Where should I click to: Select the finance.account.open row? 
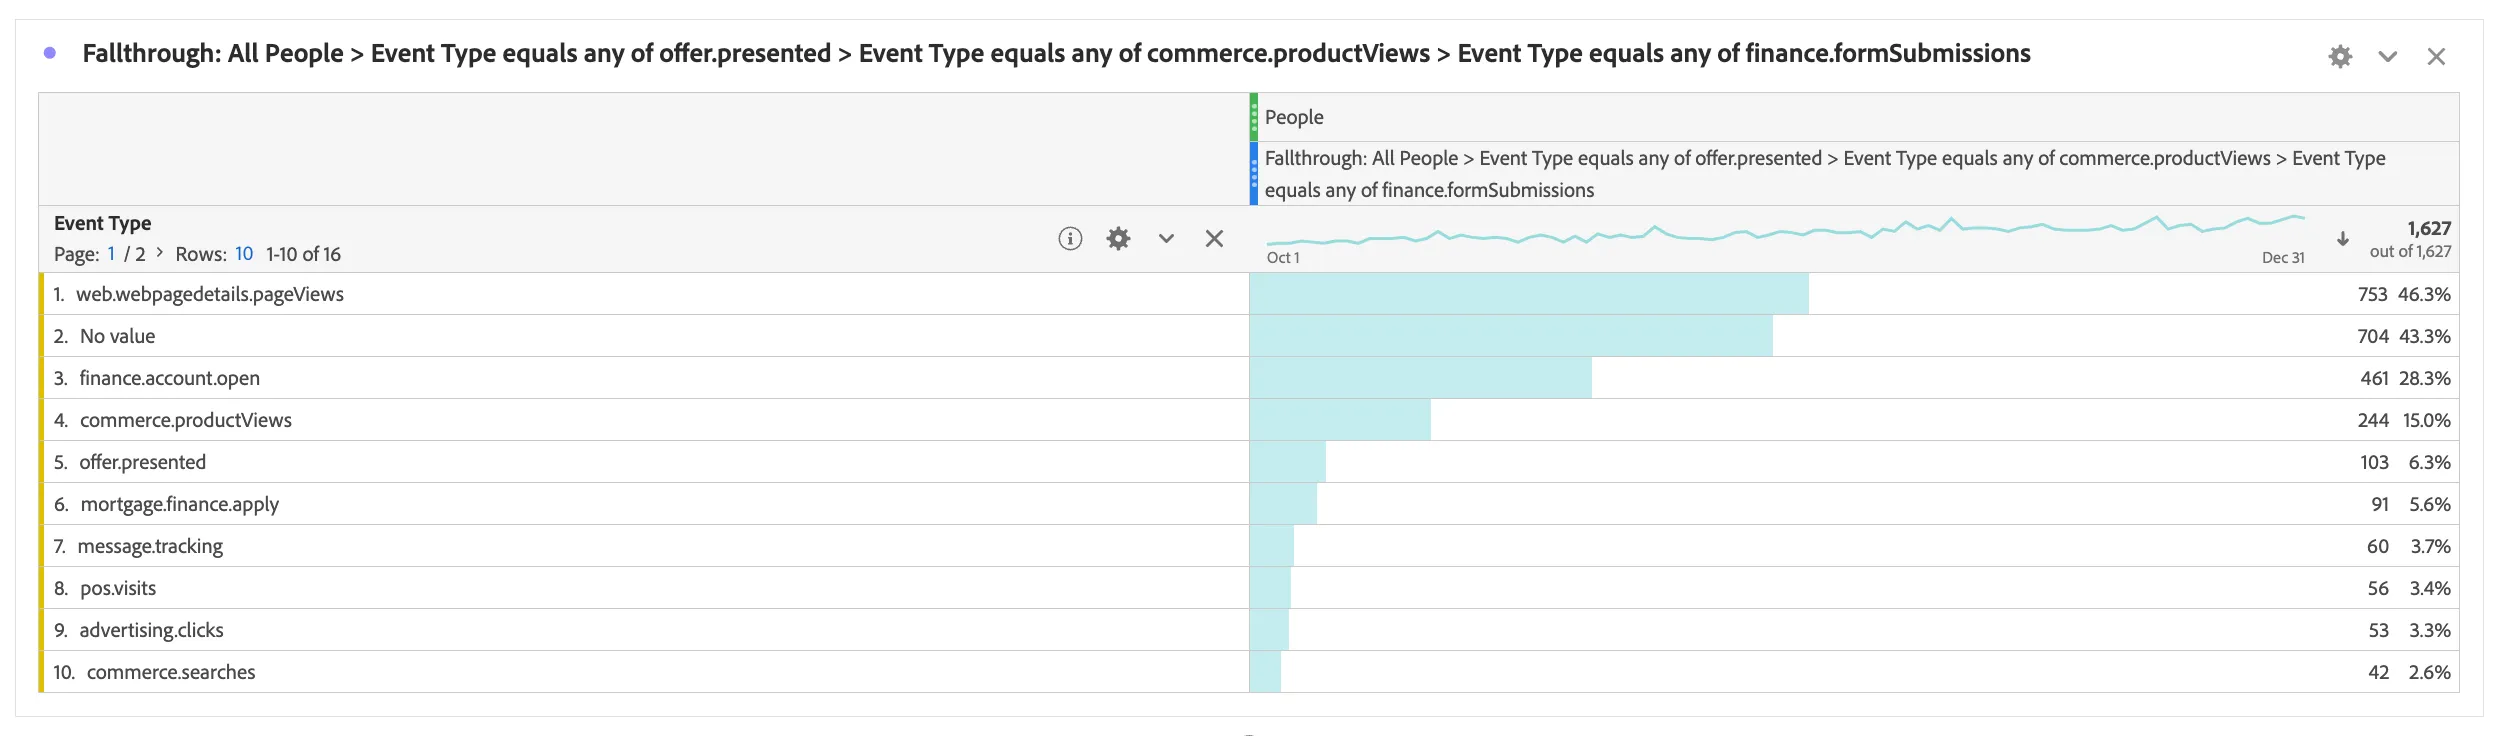1249,378
